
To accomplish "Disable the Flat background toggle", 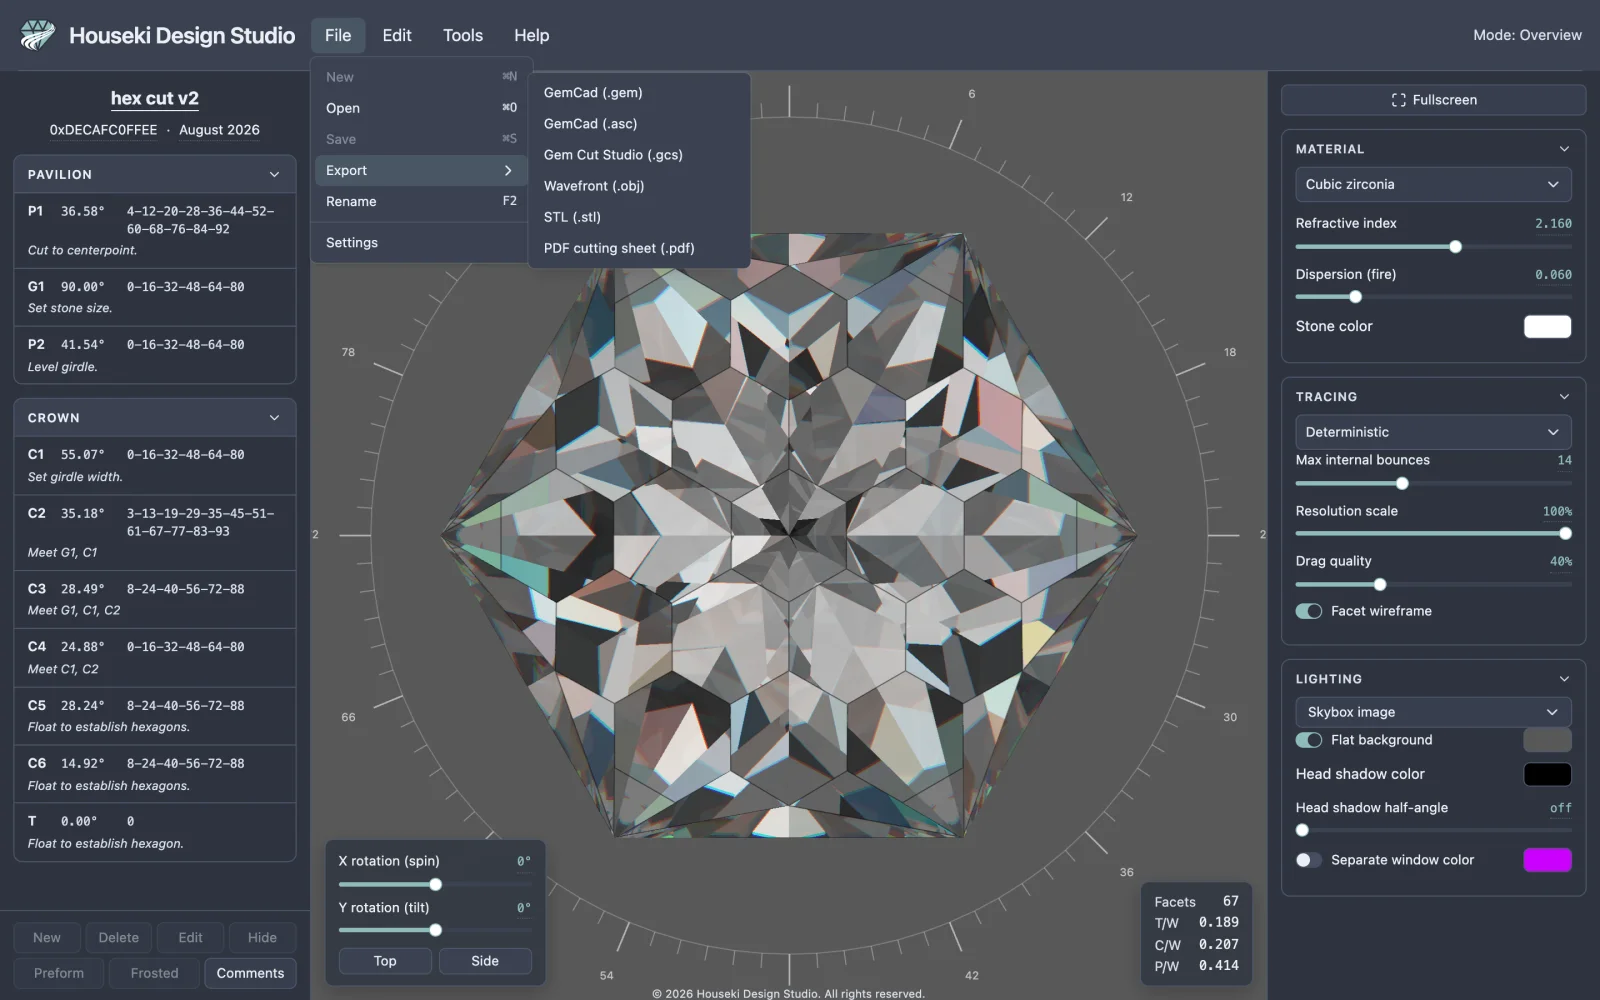I will point(1308,740).
